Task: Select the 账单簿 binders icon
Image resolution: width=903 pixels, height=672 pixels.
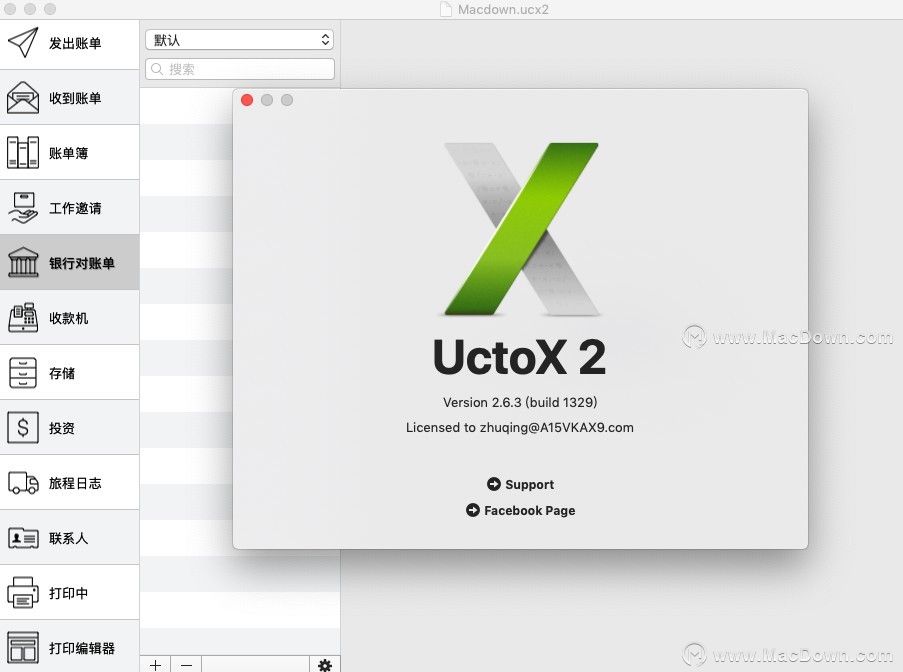Action: click(23, 153)
